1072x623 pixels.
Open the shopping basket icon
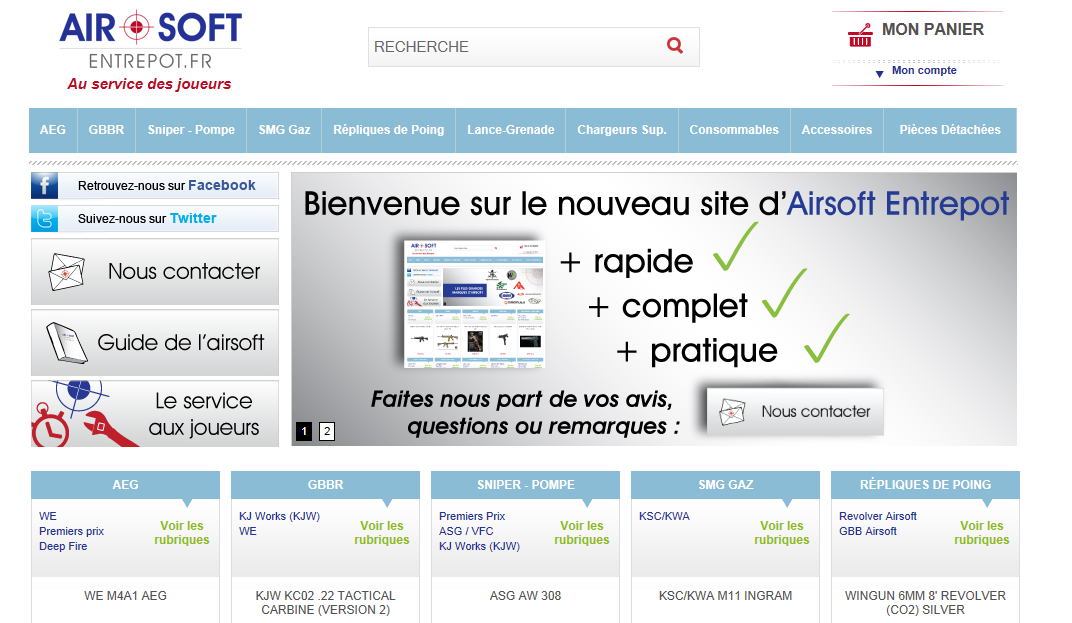pyautogui.click(x=860, y=35)
